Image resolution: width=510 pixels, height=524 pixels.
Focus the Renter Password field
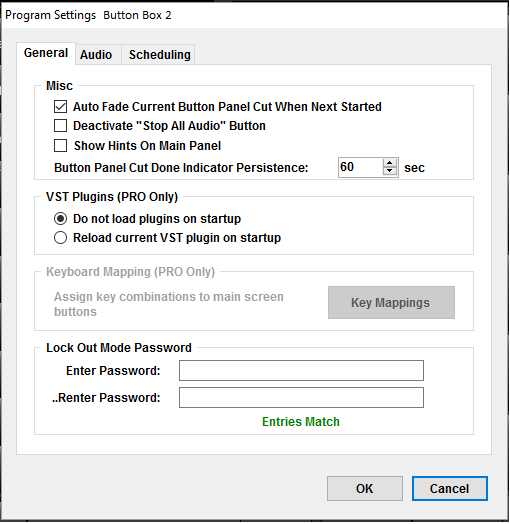[301, 397]
